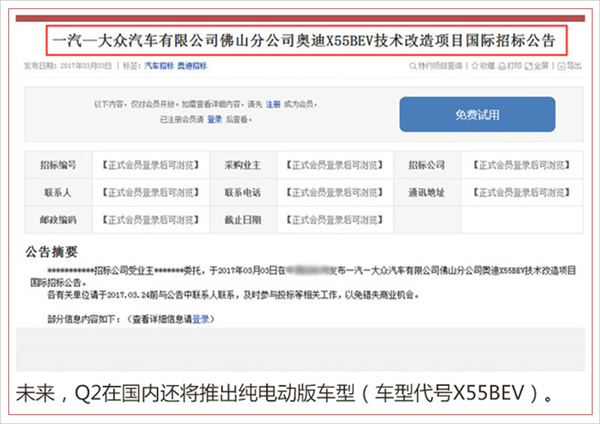This screenshot has height=424, width=600.
Task: Click the 招标编号 label cell
Action: pos(58,165)
